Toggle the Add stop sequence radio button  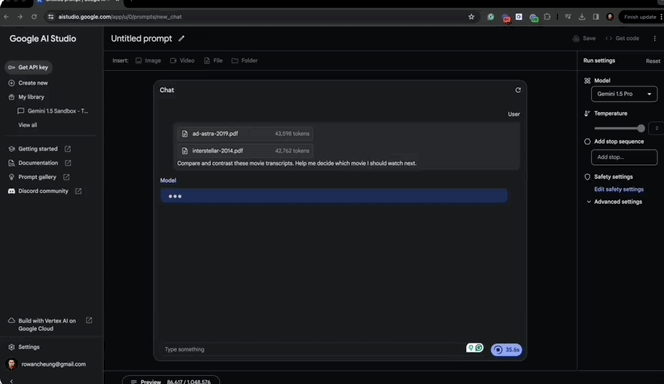click(x=587, y=141)
